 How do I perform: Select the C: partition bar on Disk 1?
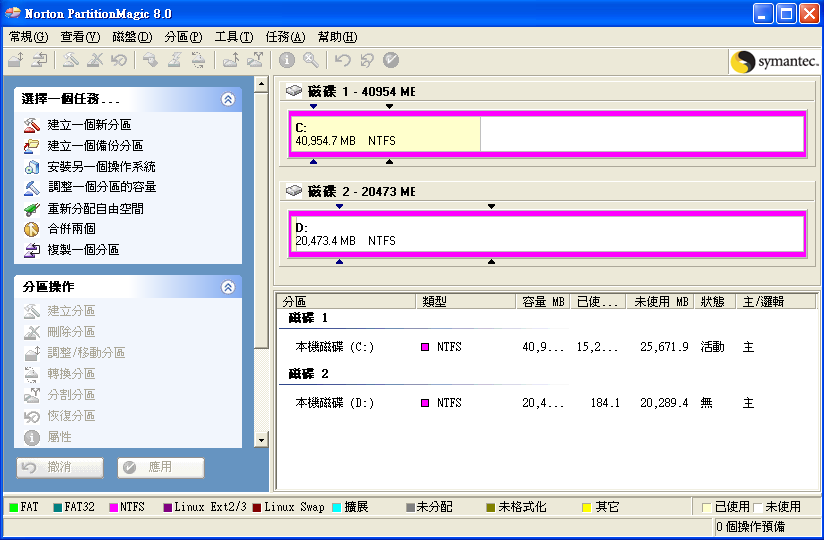pyautogui.click(x=547, y=134)
